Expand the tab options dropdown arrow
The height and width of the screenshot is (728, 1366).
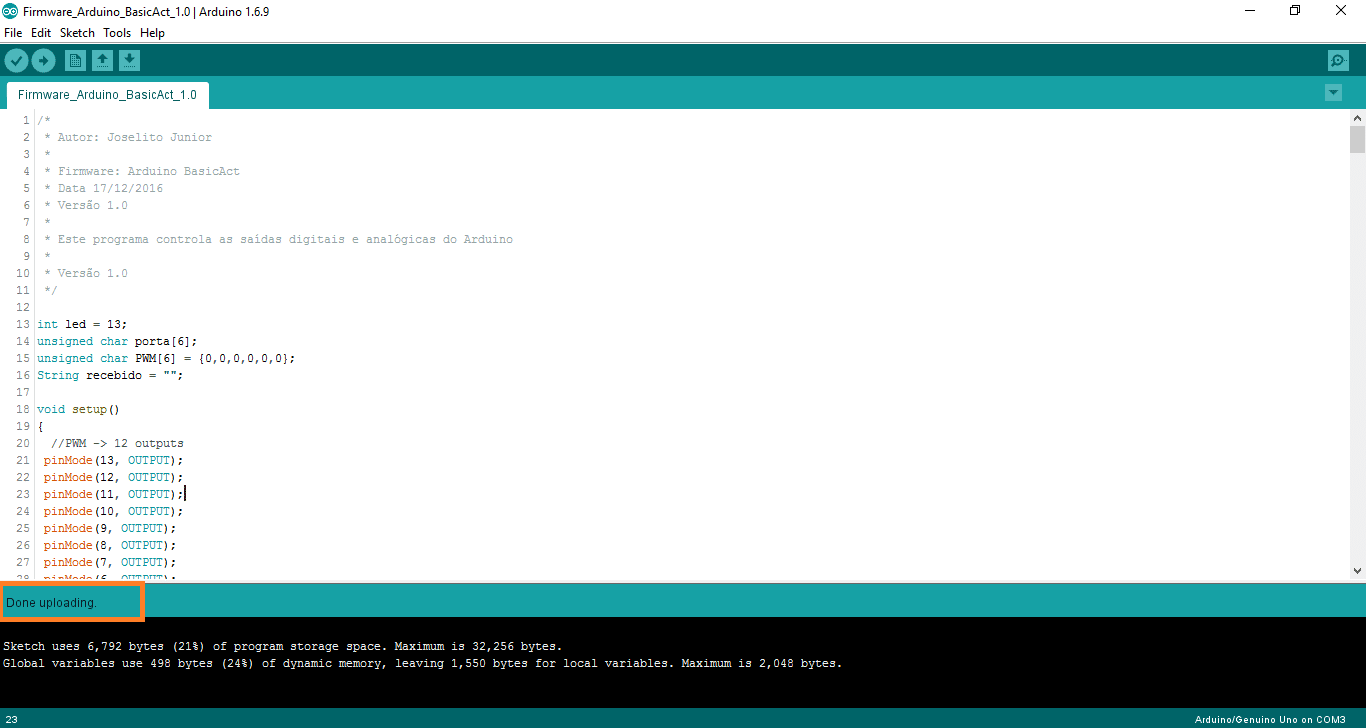pos(1332,93)
